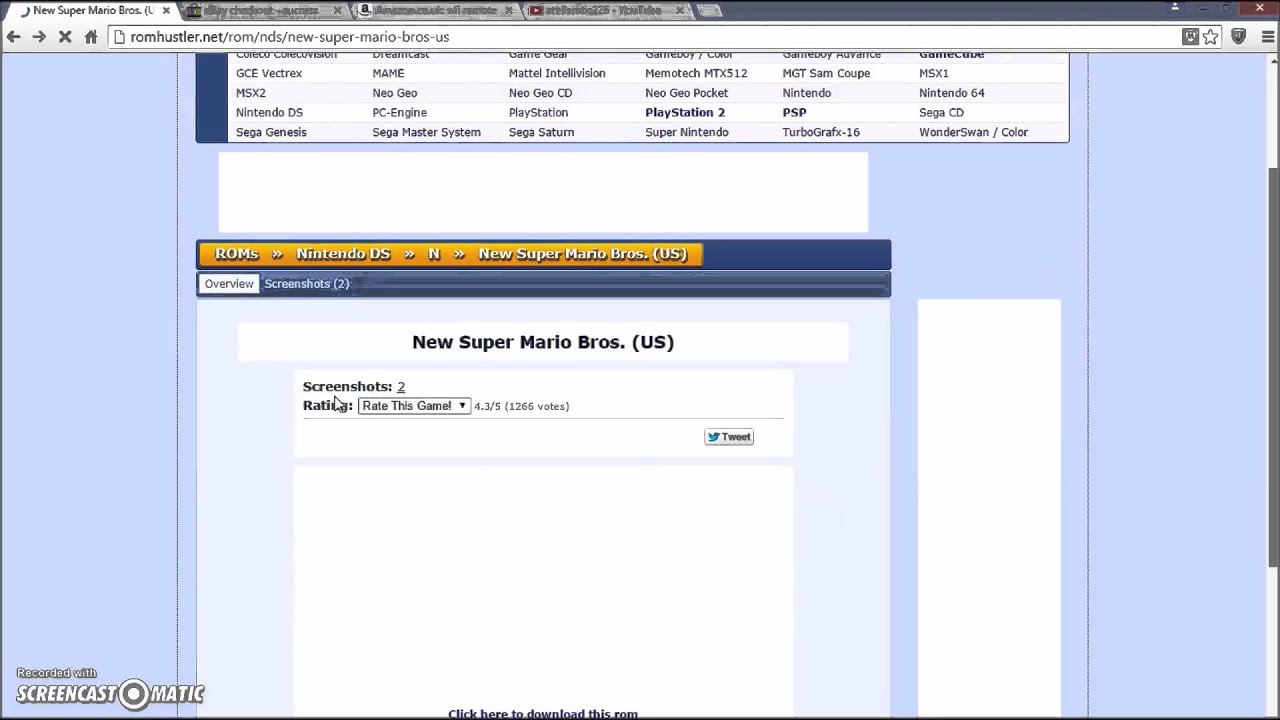
Task: Bookmark this page with the star icon
Action: [x=1211, y=37]
